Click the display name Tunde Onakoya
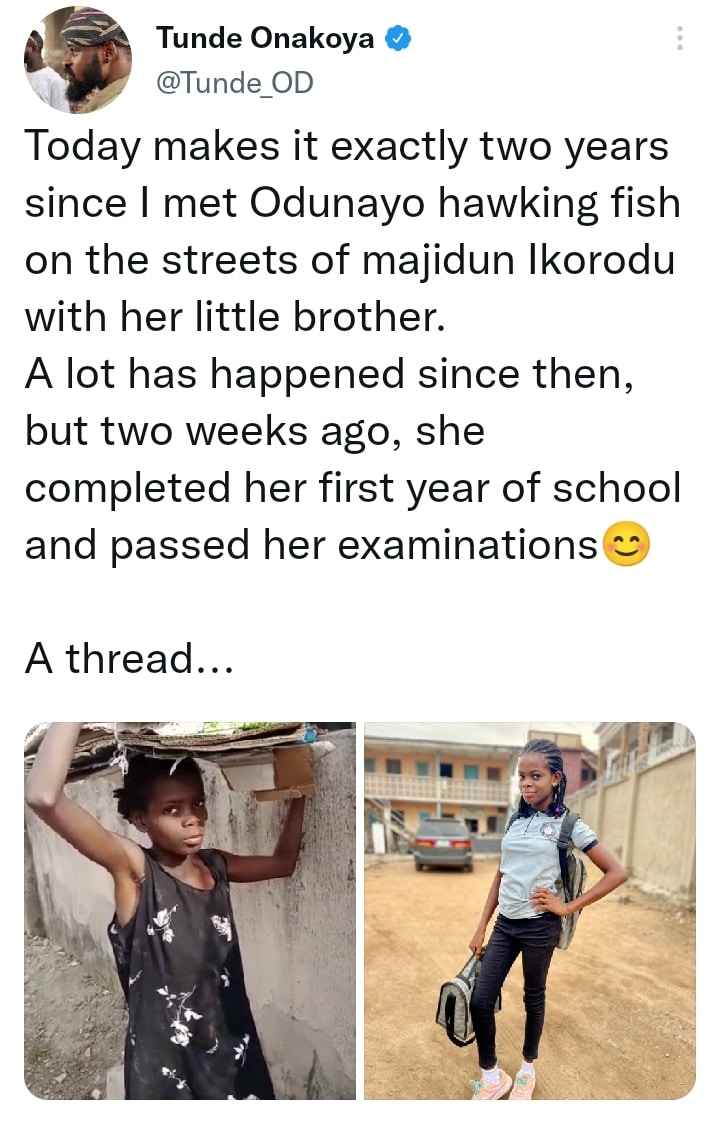 pyautogui.click(x=265, y=39)
